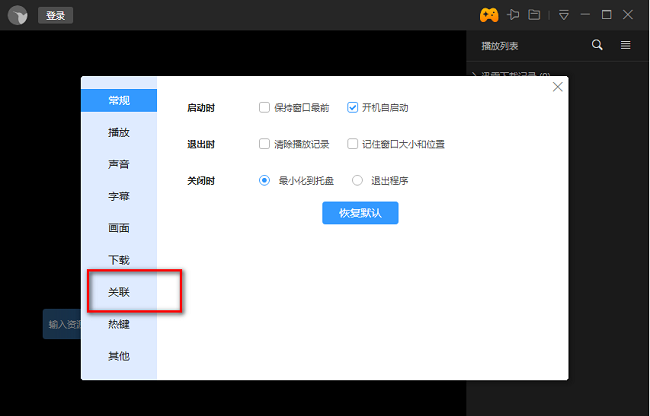650x416 pixels.
Task: Minimize the player window
Action: [585, 15]
